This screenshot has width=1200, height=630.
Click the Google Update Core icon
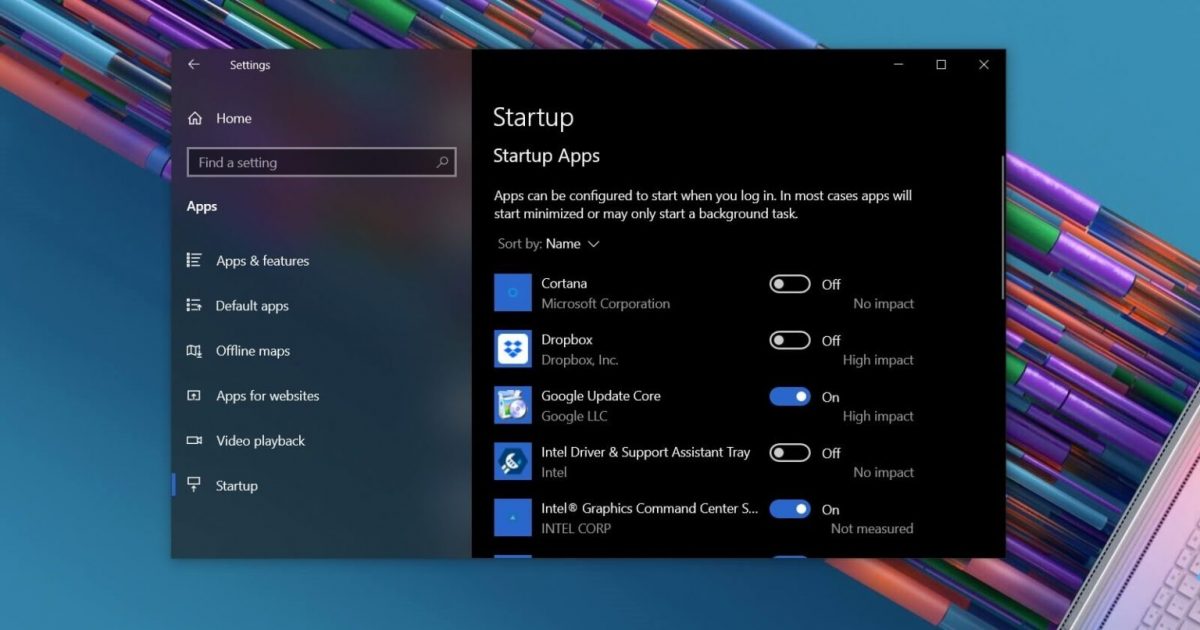513,405
